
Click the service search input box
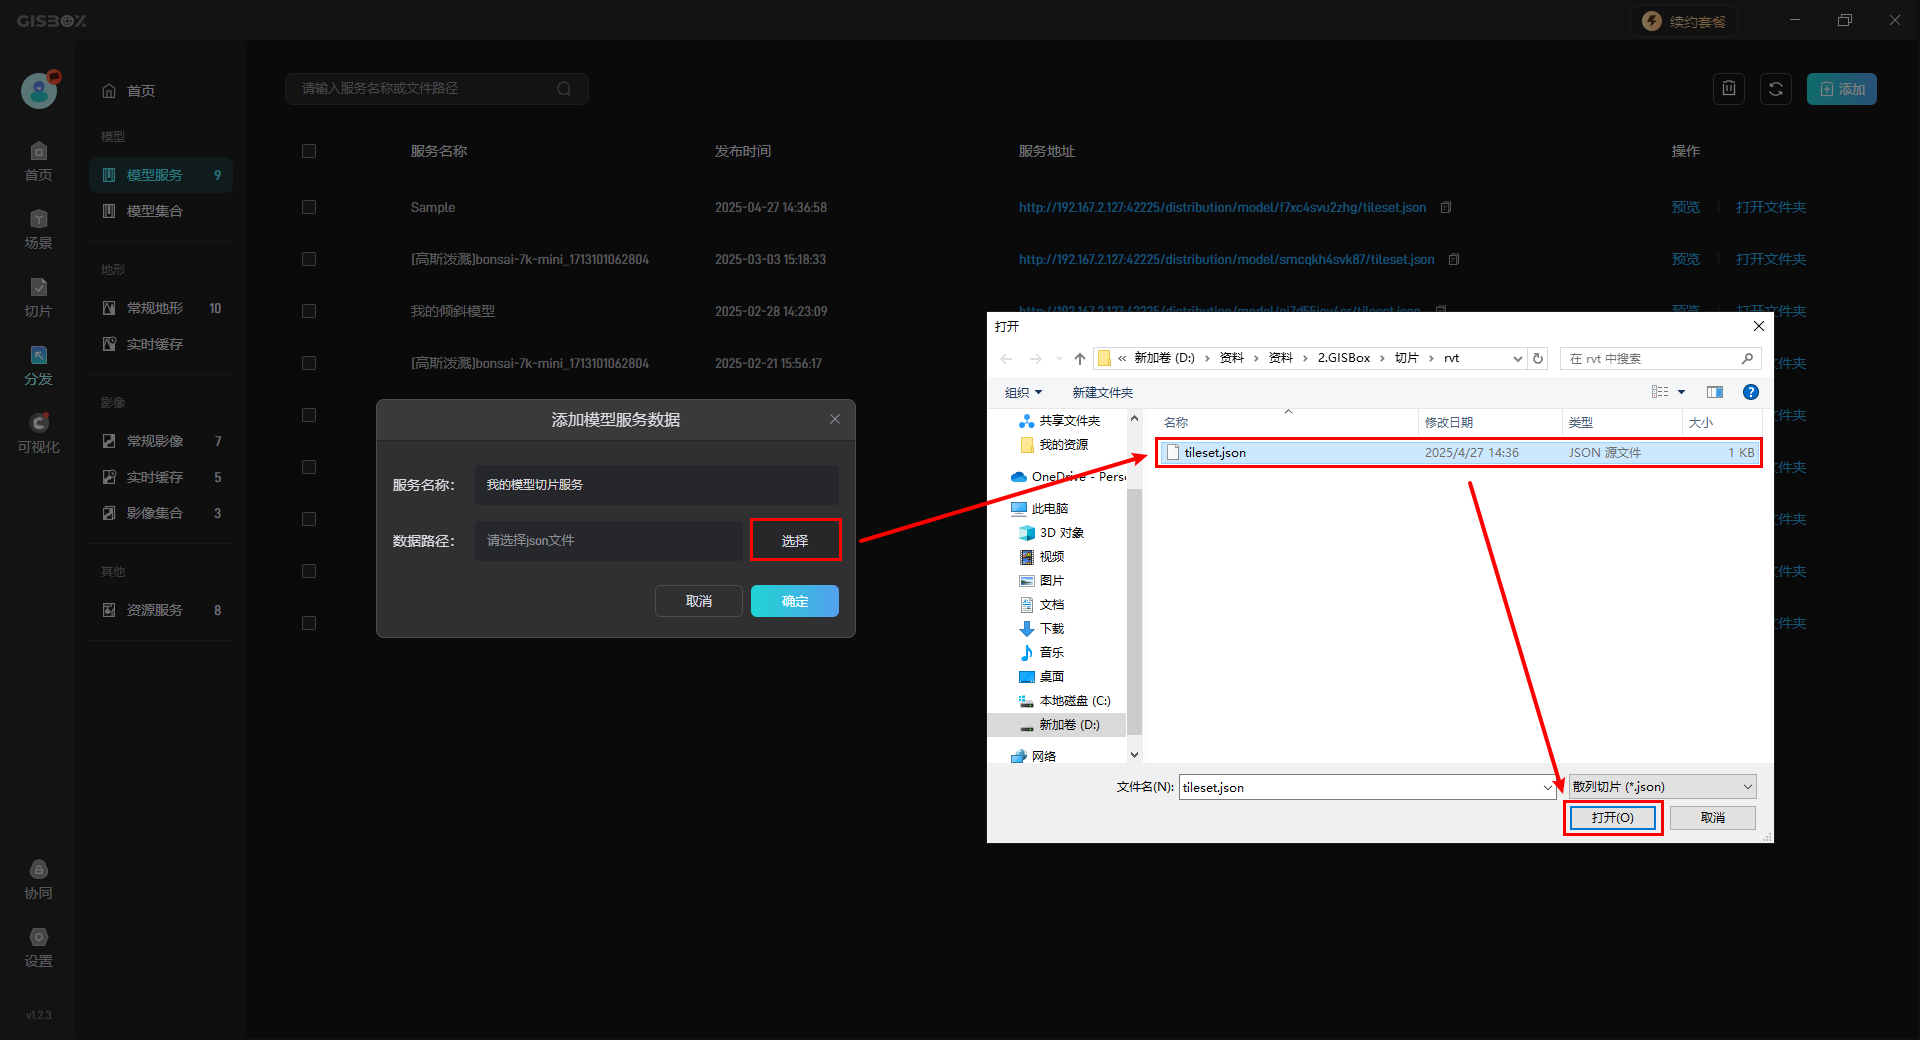(x=437, y=89)
